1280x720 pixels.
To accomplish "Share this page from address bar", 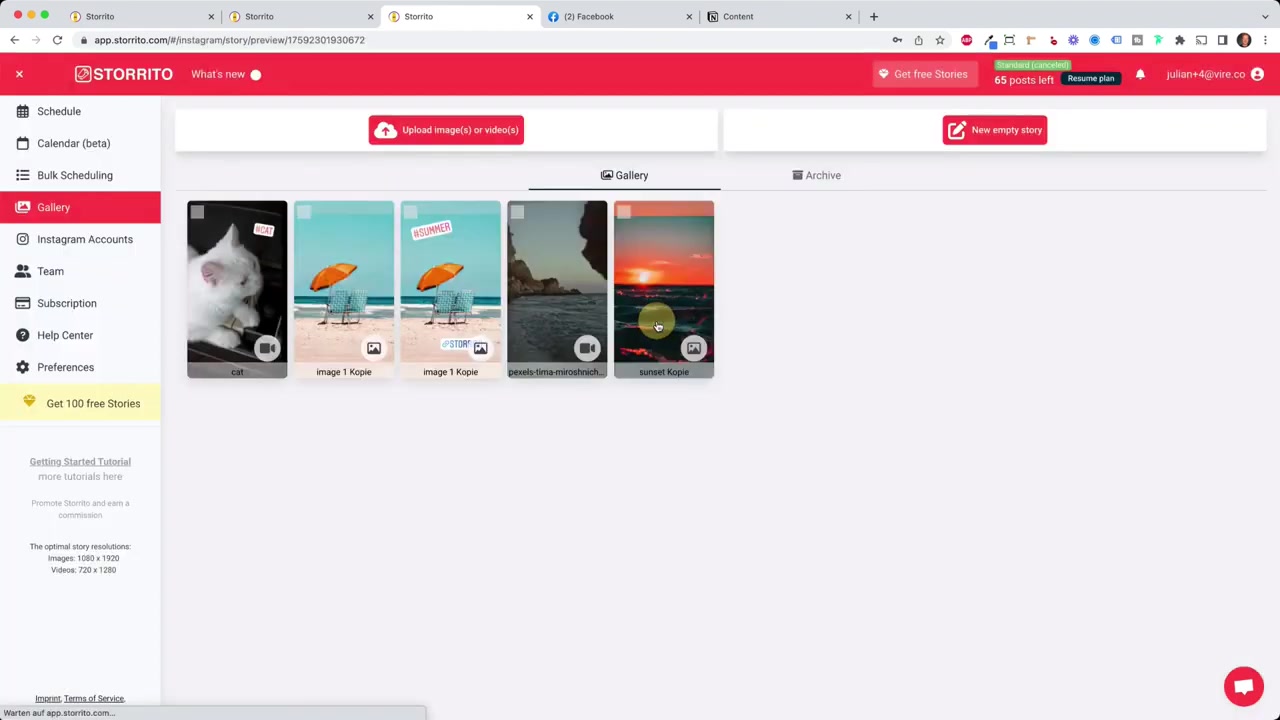I will click(918, 40).
